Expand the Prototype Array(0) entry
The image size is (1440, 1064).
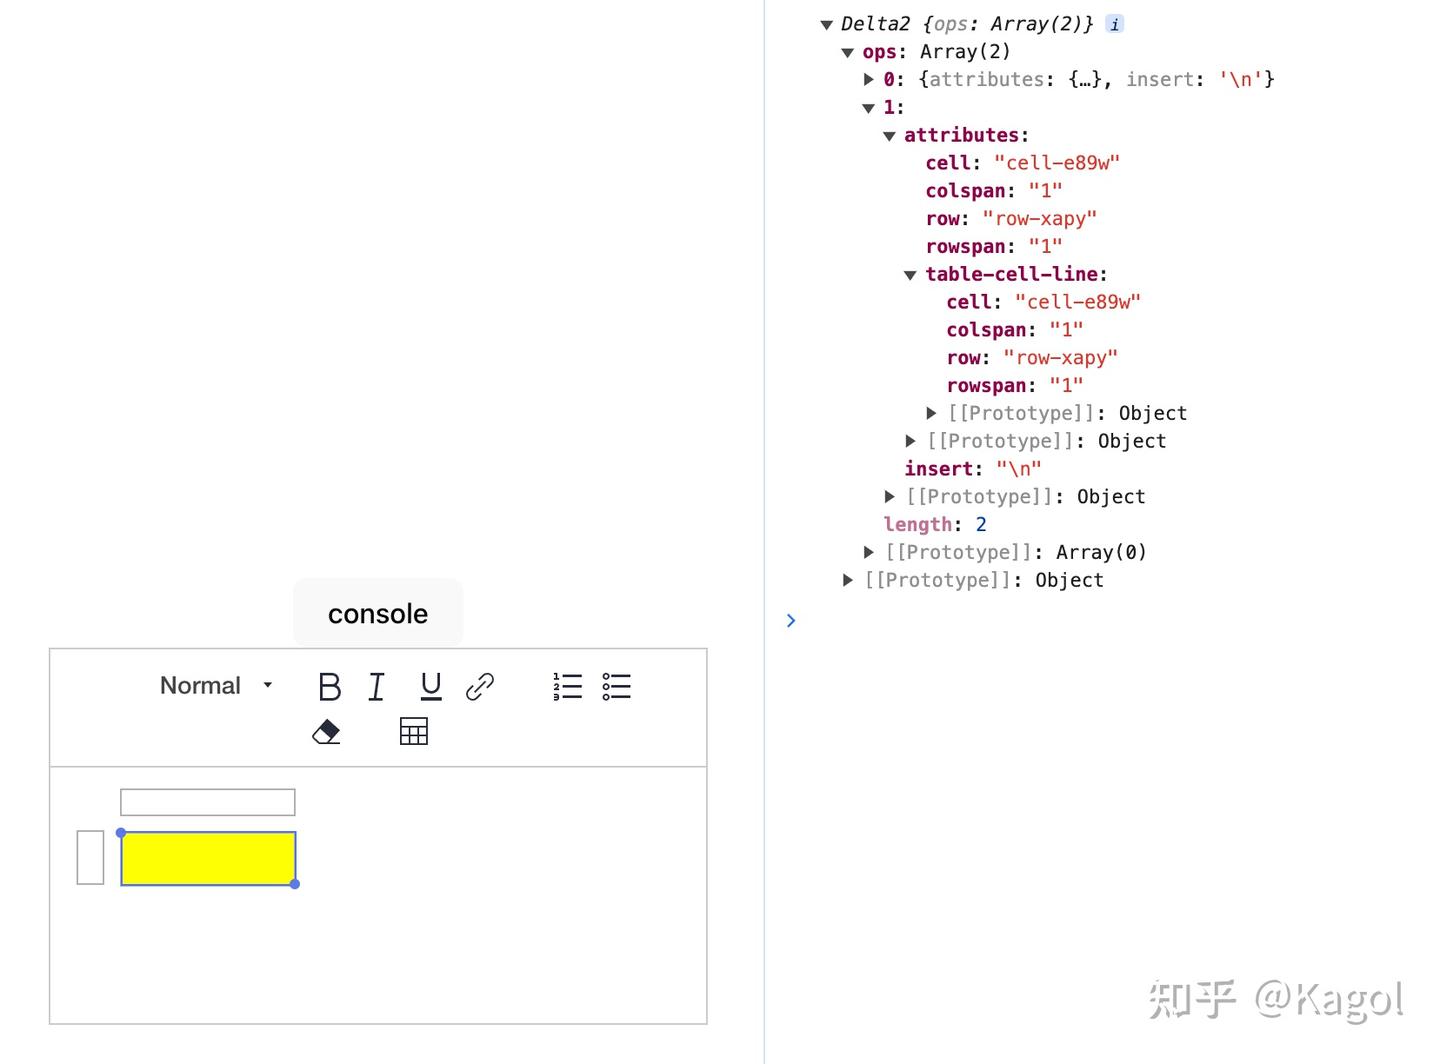(x=868, y=551)
